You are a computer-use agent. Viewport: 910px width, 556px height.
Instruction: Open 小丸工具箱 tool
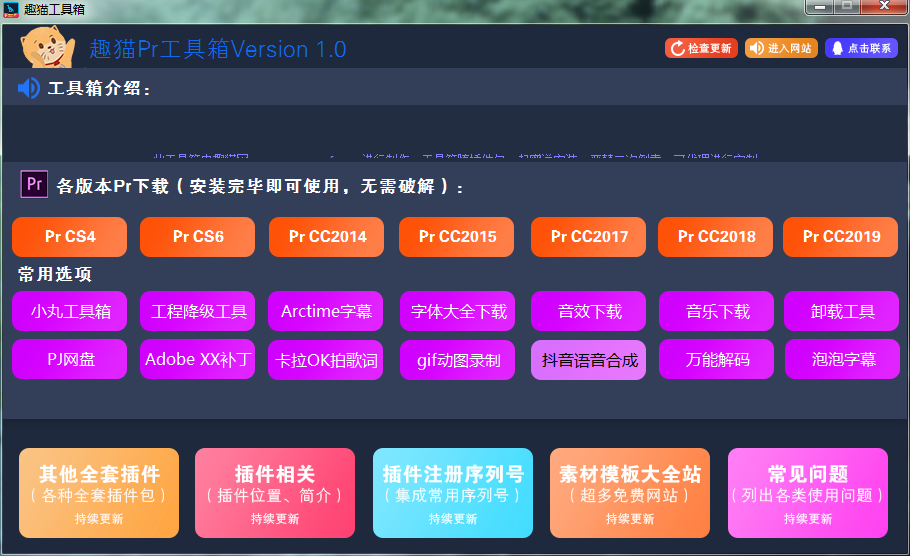pos(70,311)
